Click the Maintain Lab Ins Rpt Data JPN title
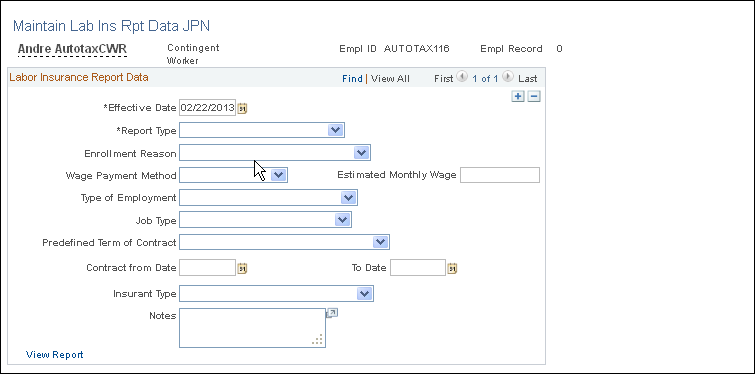 (111, 26)
